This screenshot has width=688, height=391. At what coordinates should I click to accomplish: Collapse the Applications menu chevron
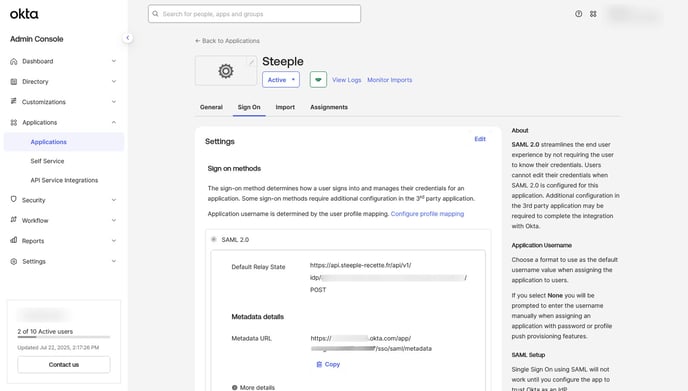click(114, 122)
